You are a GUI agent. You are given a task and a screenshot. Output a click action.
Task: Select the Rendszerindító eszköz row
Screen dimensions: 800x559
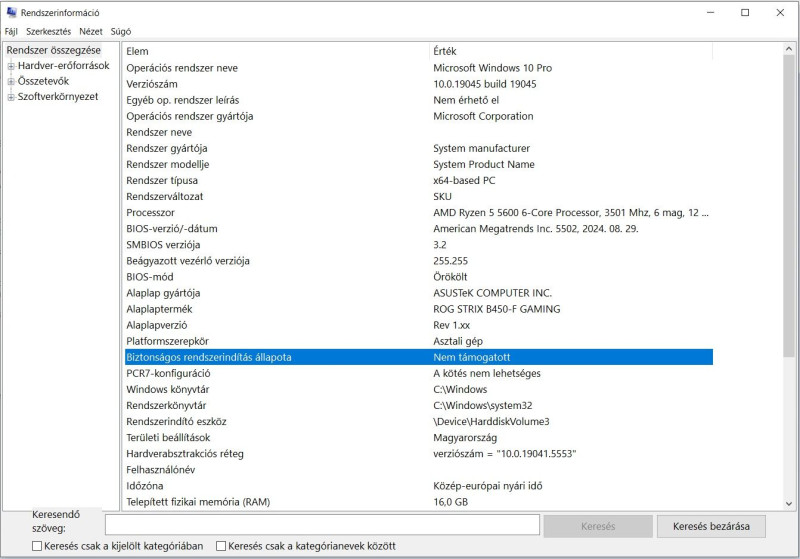coord(418,421)
